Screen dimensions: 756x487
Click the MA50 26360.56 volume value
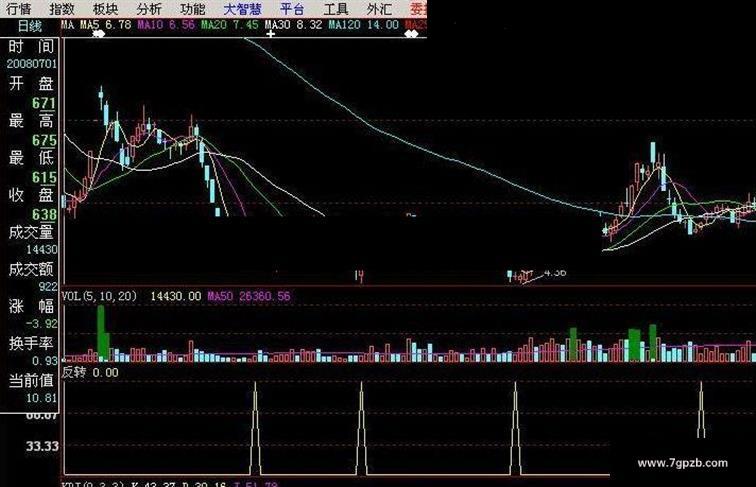[249, 296]
